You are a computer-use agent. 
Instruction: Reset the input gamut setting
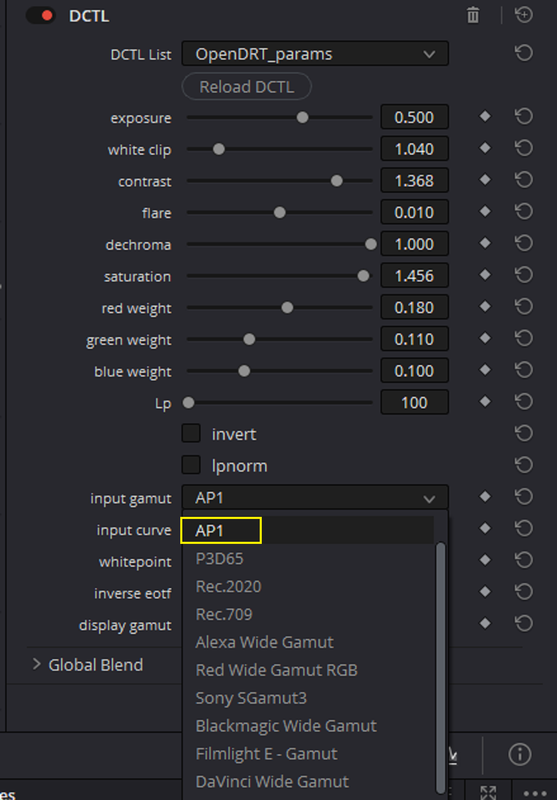[x=524, y=497]
